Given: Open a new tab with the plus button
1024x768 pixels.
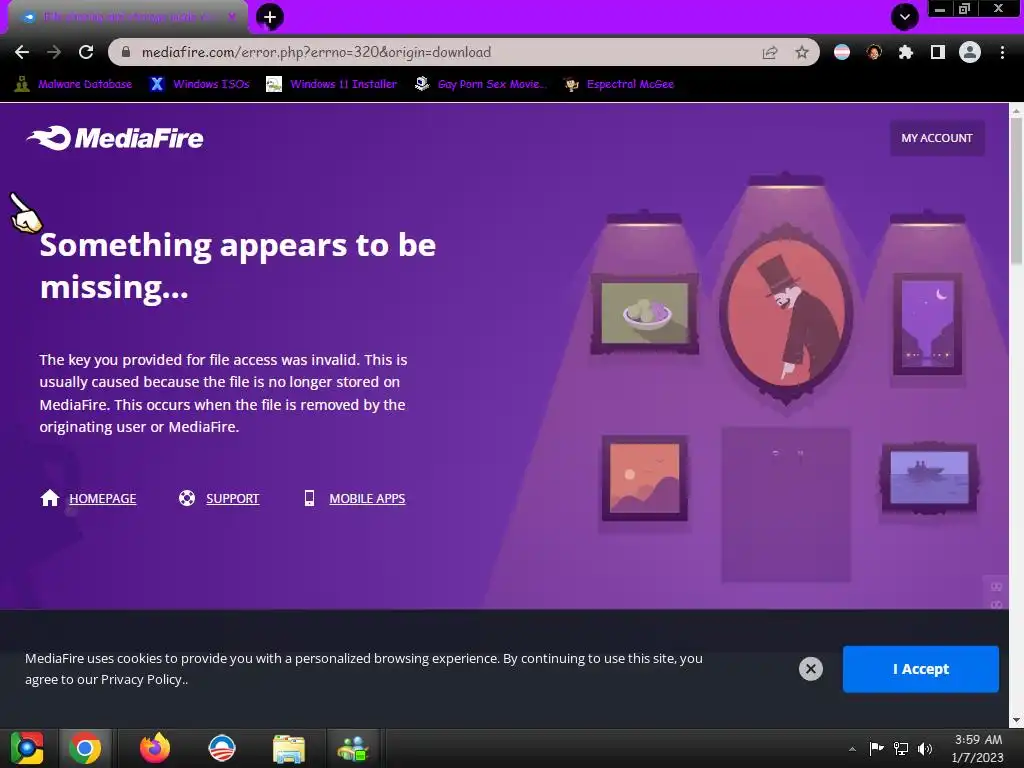Looking at the screenshot, I should pos(270,17).
